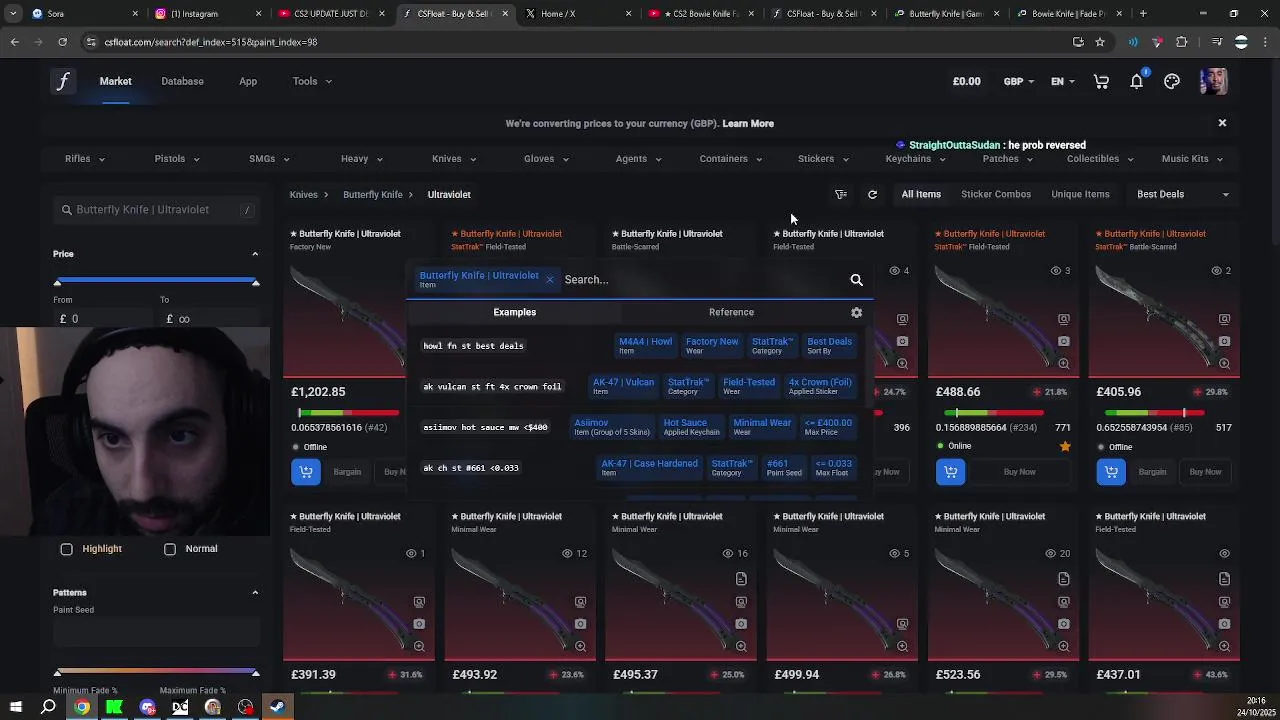The width and height of the screenshot is (1280, 720).
Task: Open the Best Deals sort dropdown
Action: (1183, 195)
